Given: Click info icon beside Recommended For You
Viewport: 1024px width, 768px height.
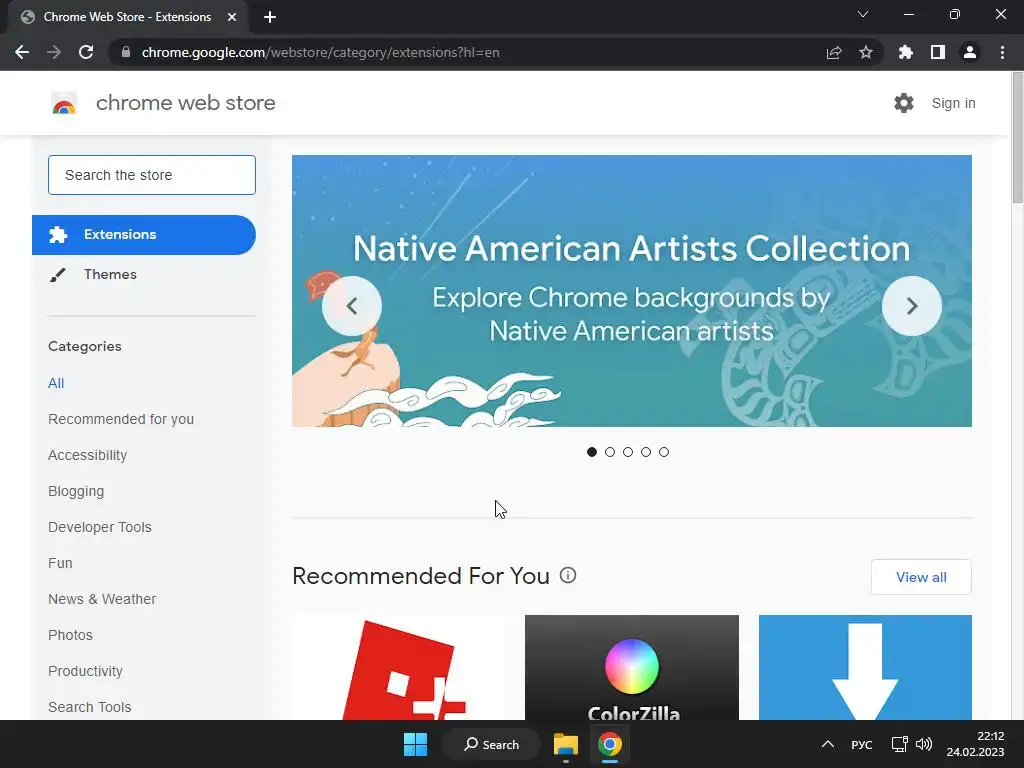Looking at the screenshot, I should click(568, 575).
